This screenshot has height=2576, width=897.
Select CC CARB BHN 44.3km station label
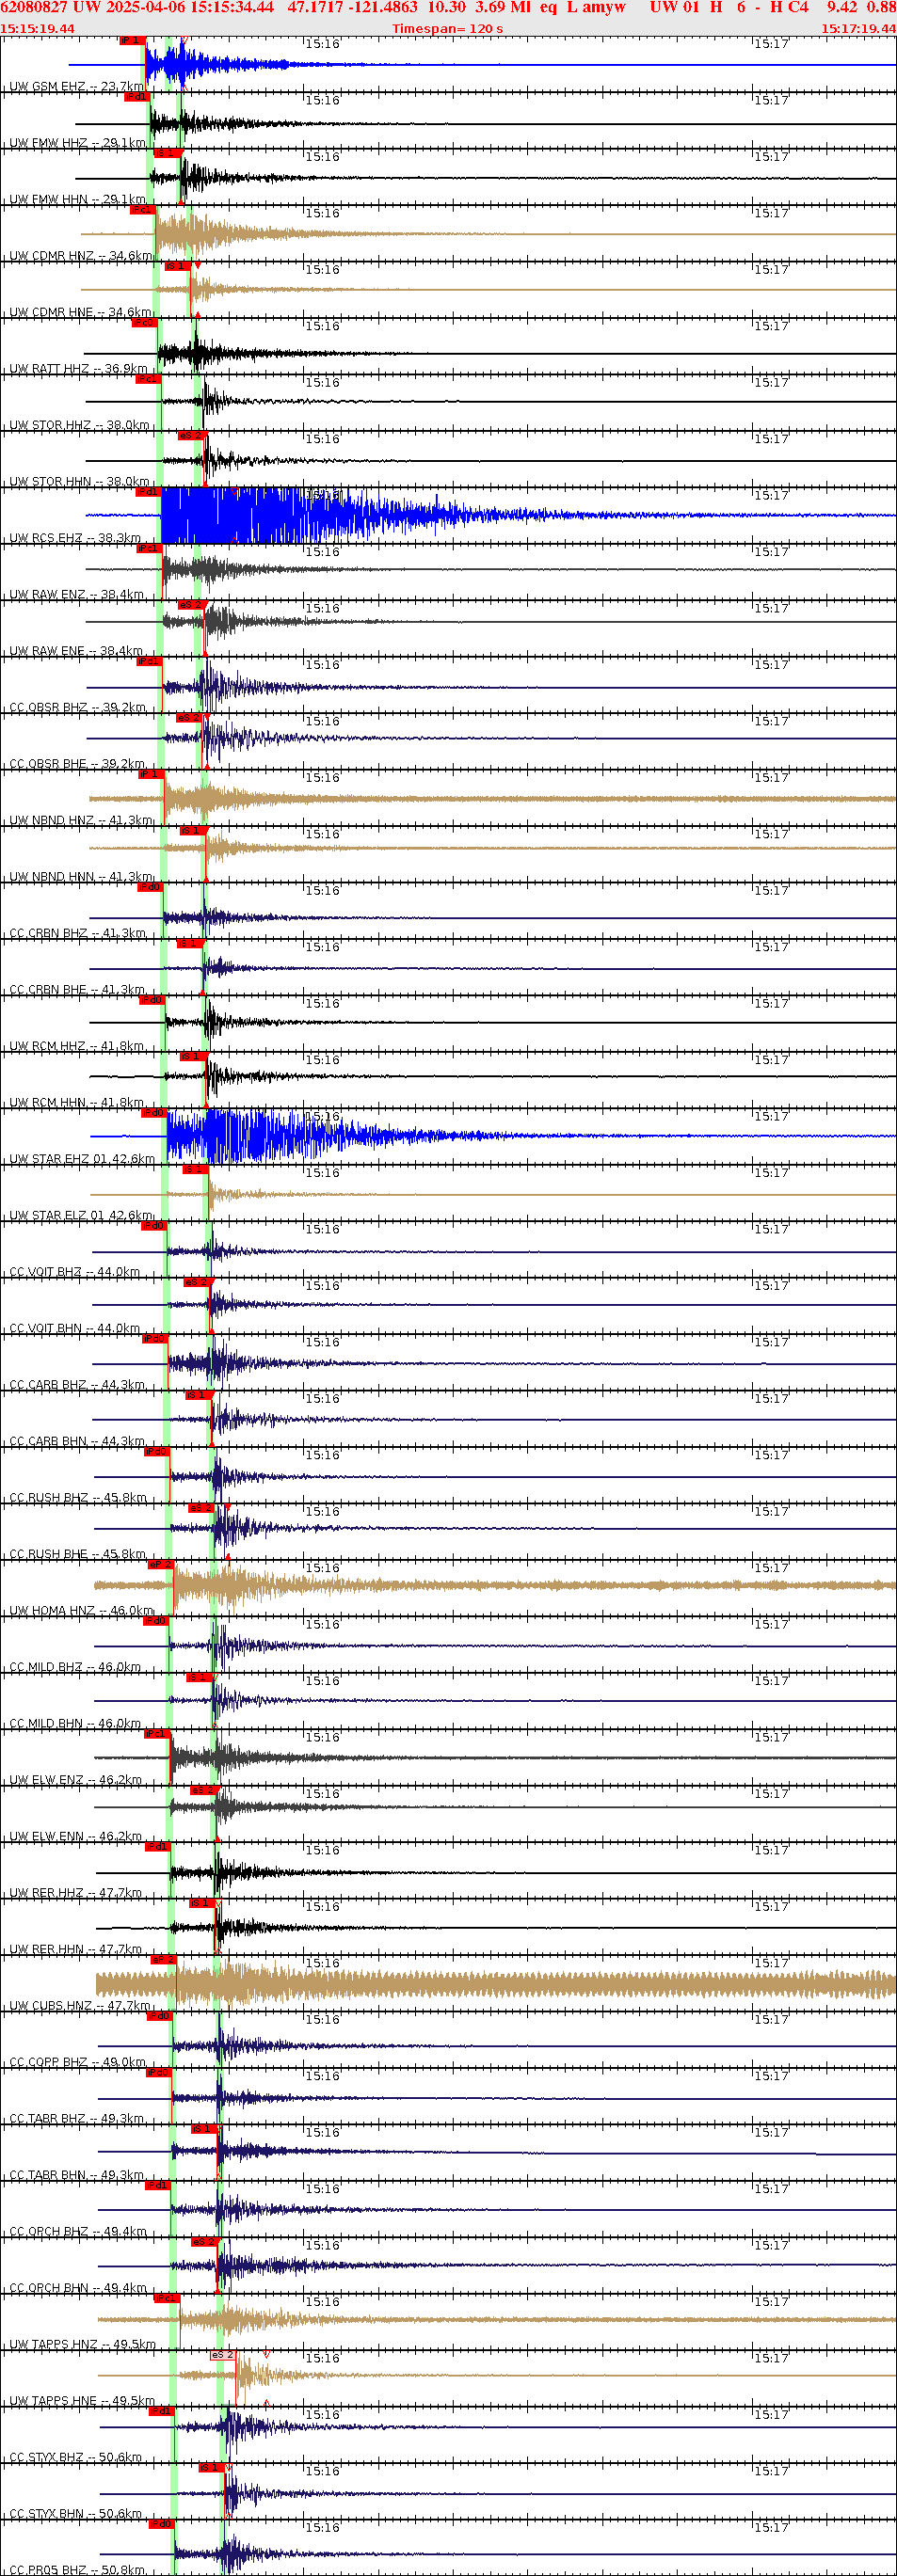[x=78, y=1442]
